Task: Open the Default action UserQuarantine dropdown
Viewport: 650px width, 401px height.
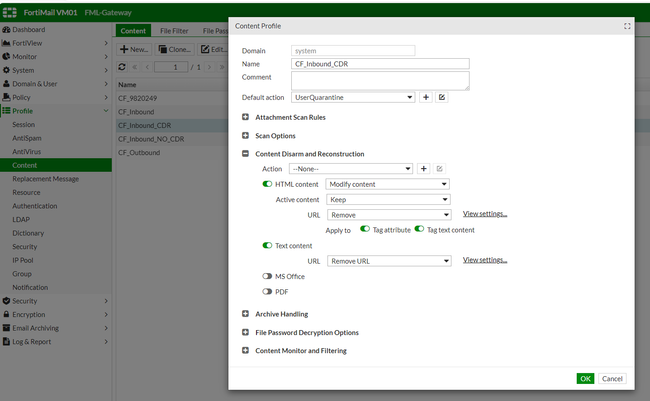Action: (x=353, y=97)
